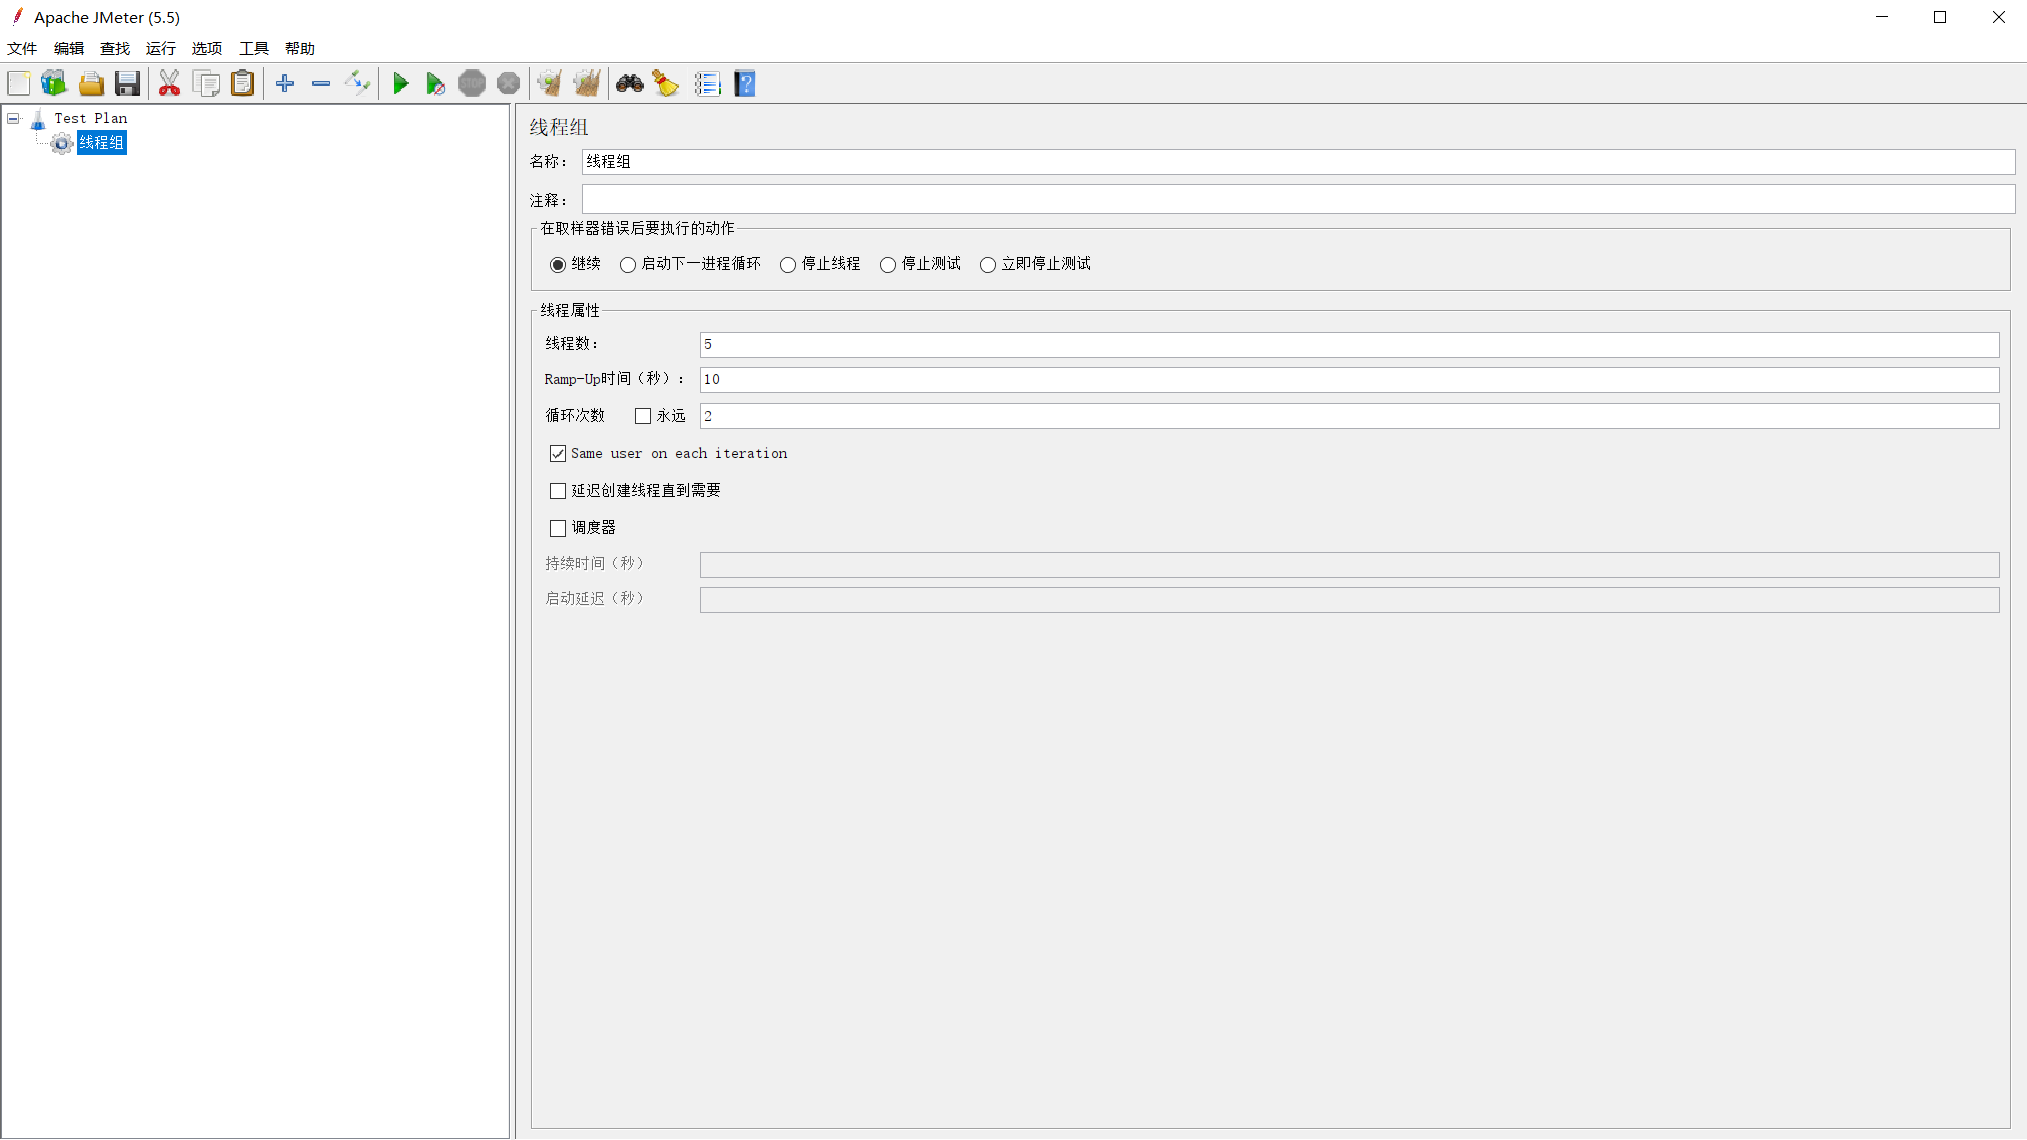Open the 工具 menu
The height and width of the screenshot is (1140, 2027).
[x=254, y=49]
